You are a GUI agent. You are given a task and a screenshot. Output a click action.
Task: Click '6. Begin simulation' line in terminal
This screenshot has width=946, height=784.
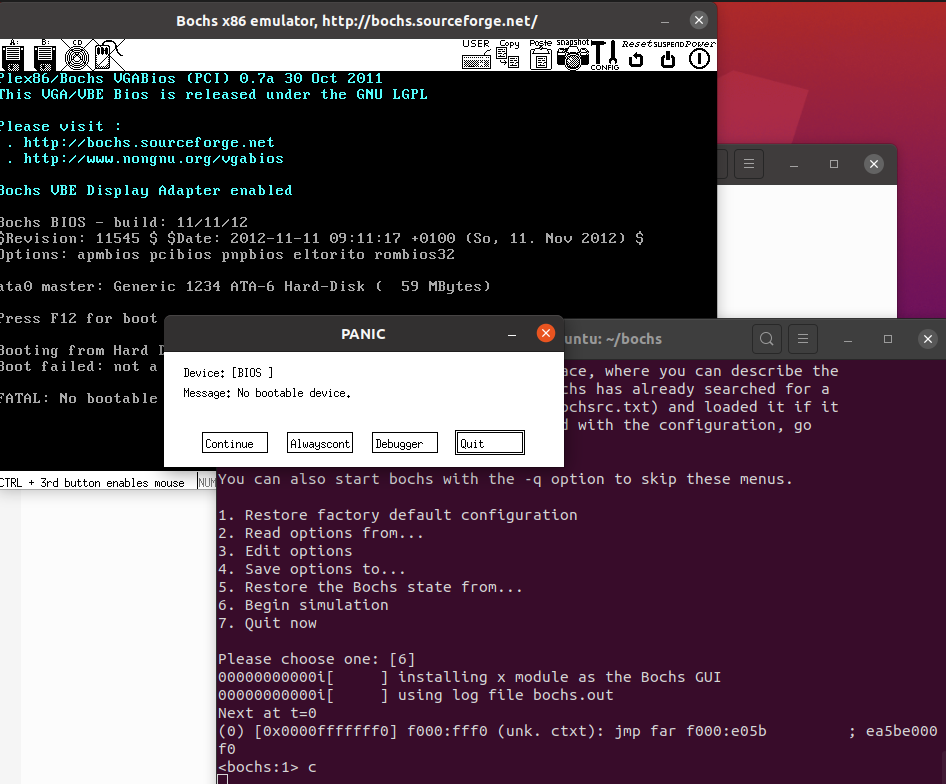(x=303, y=605)
